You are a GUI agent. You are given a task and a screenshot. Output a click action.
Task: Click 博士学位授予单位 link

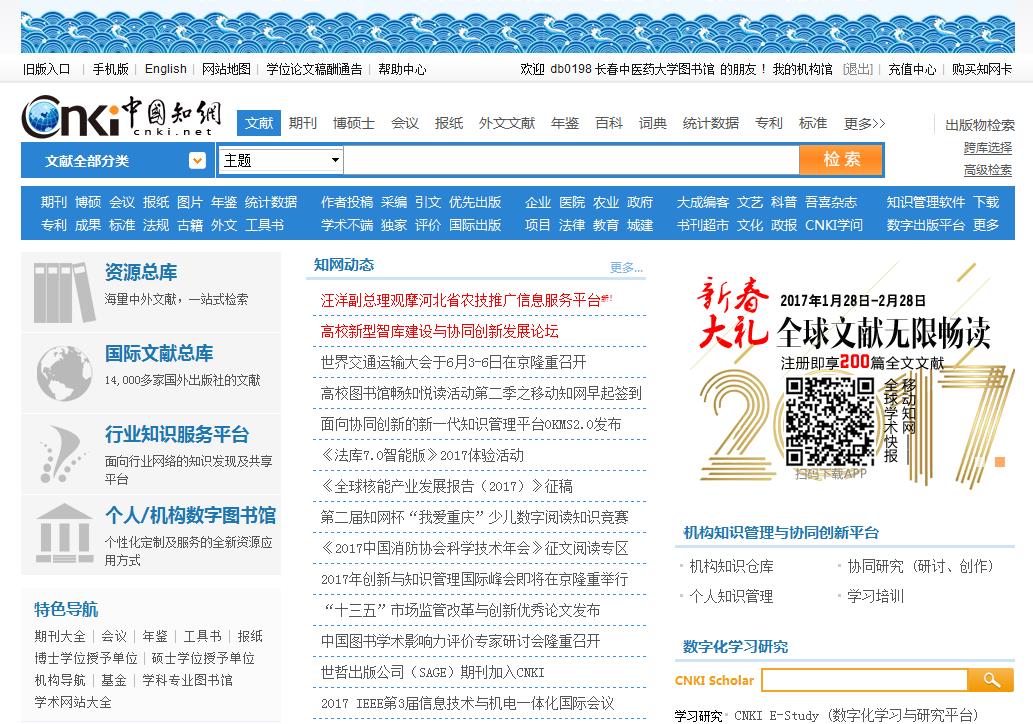click(x=86, y=658)
